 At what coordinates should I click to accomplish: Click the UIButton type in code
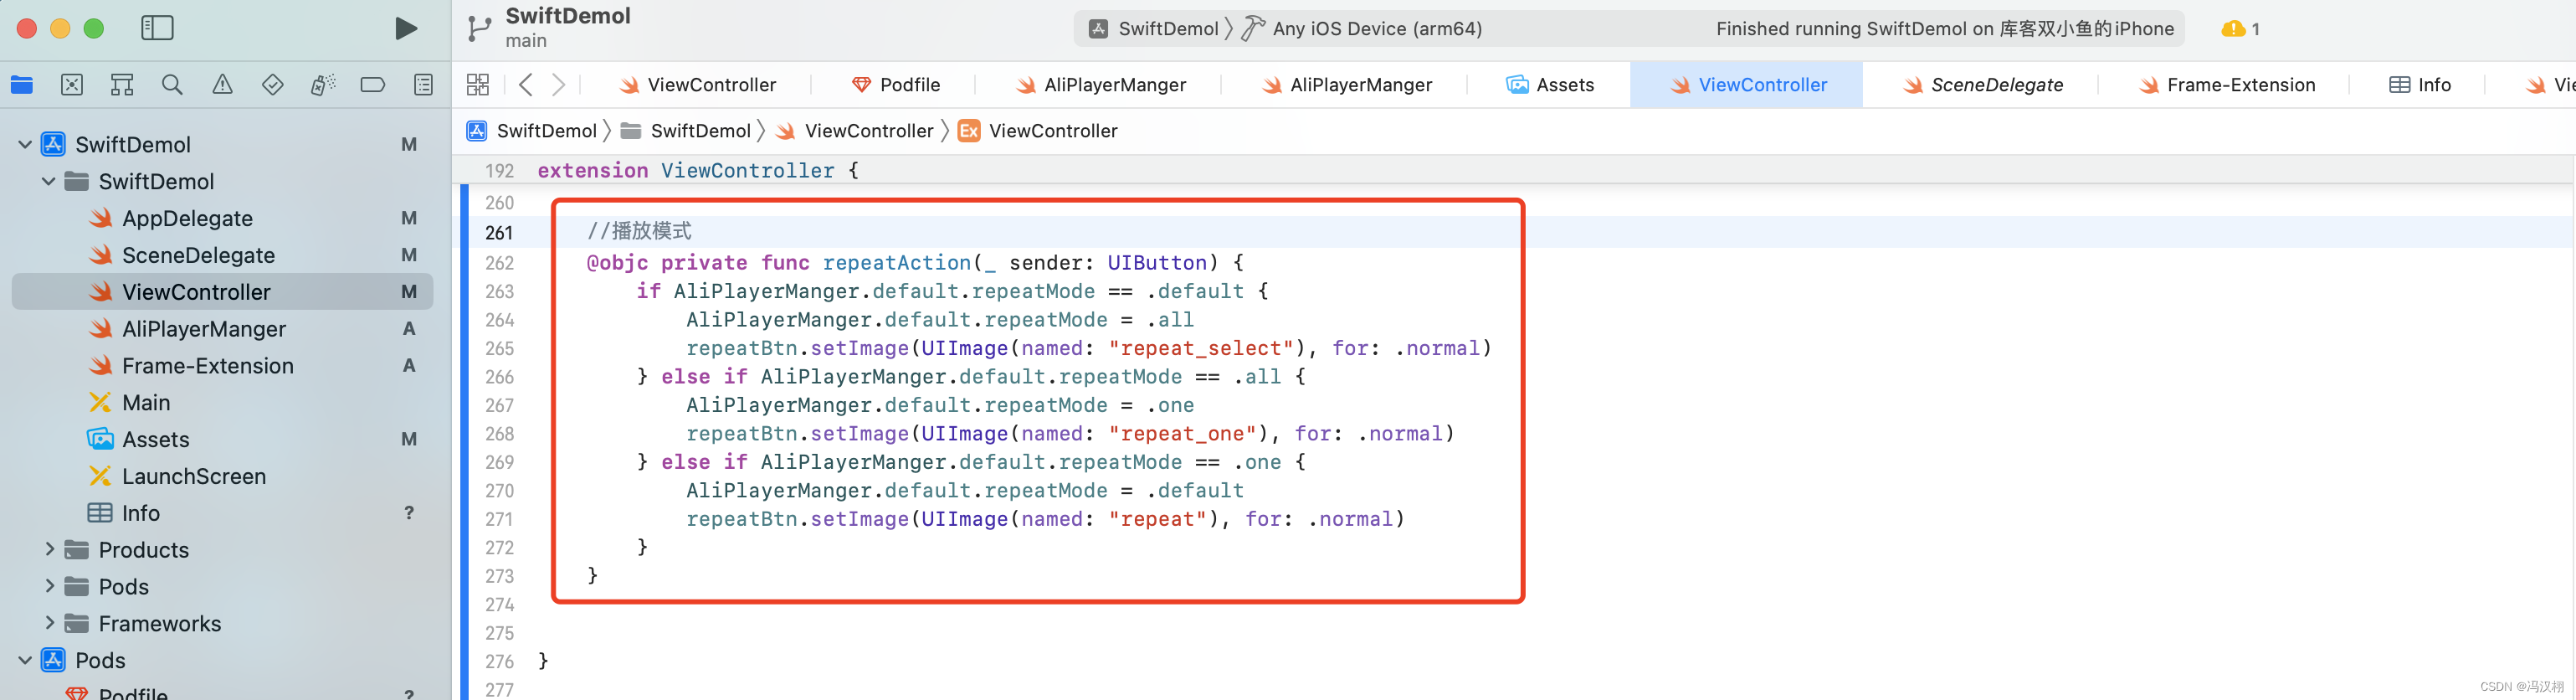pos(1157,263)
